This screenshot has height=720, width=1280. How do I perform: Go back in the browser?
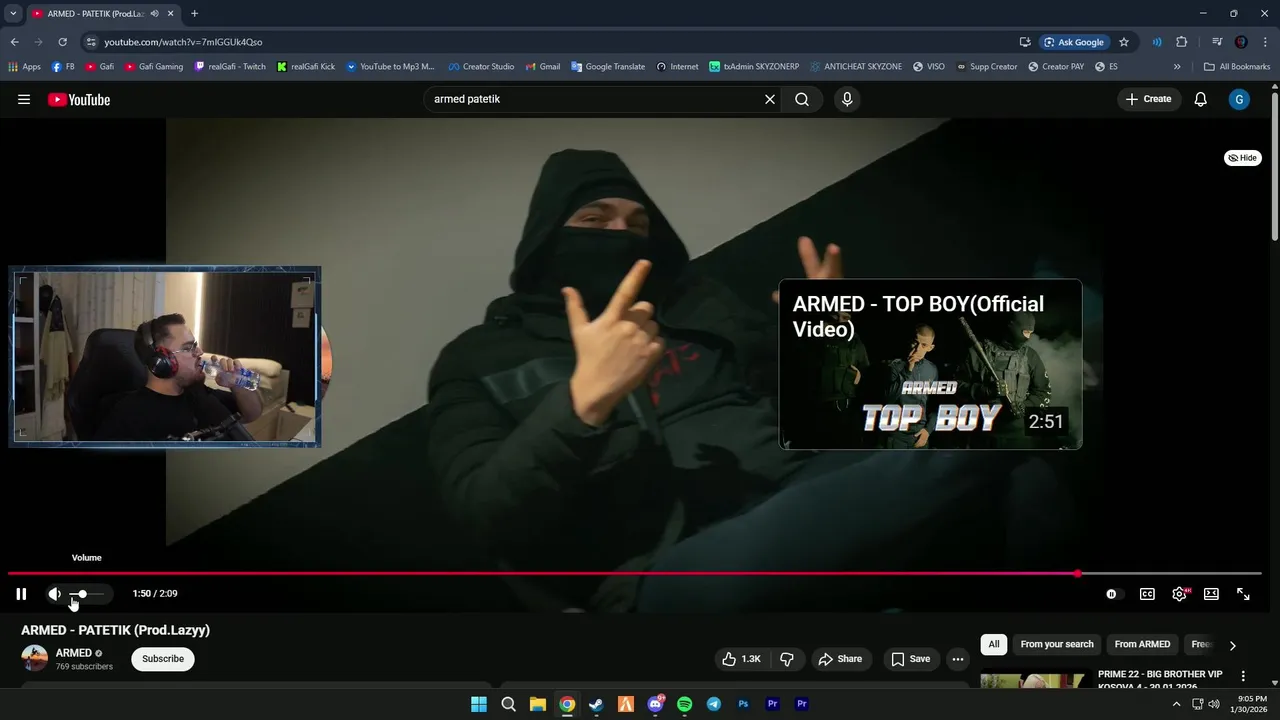click(x=14, y=42)
